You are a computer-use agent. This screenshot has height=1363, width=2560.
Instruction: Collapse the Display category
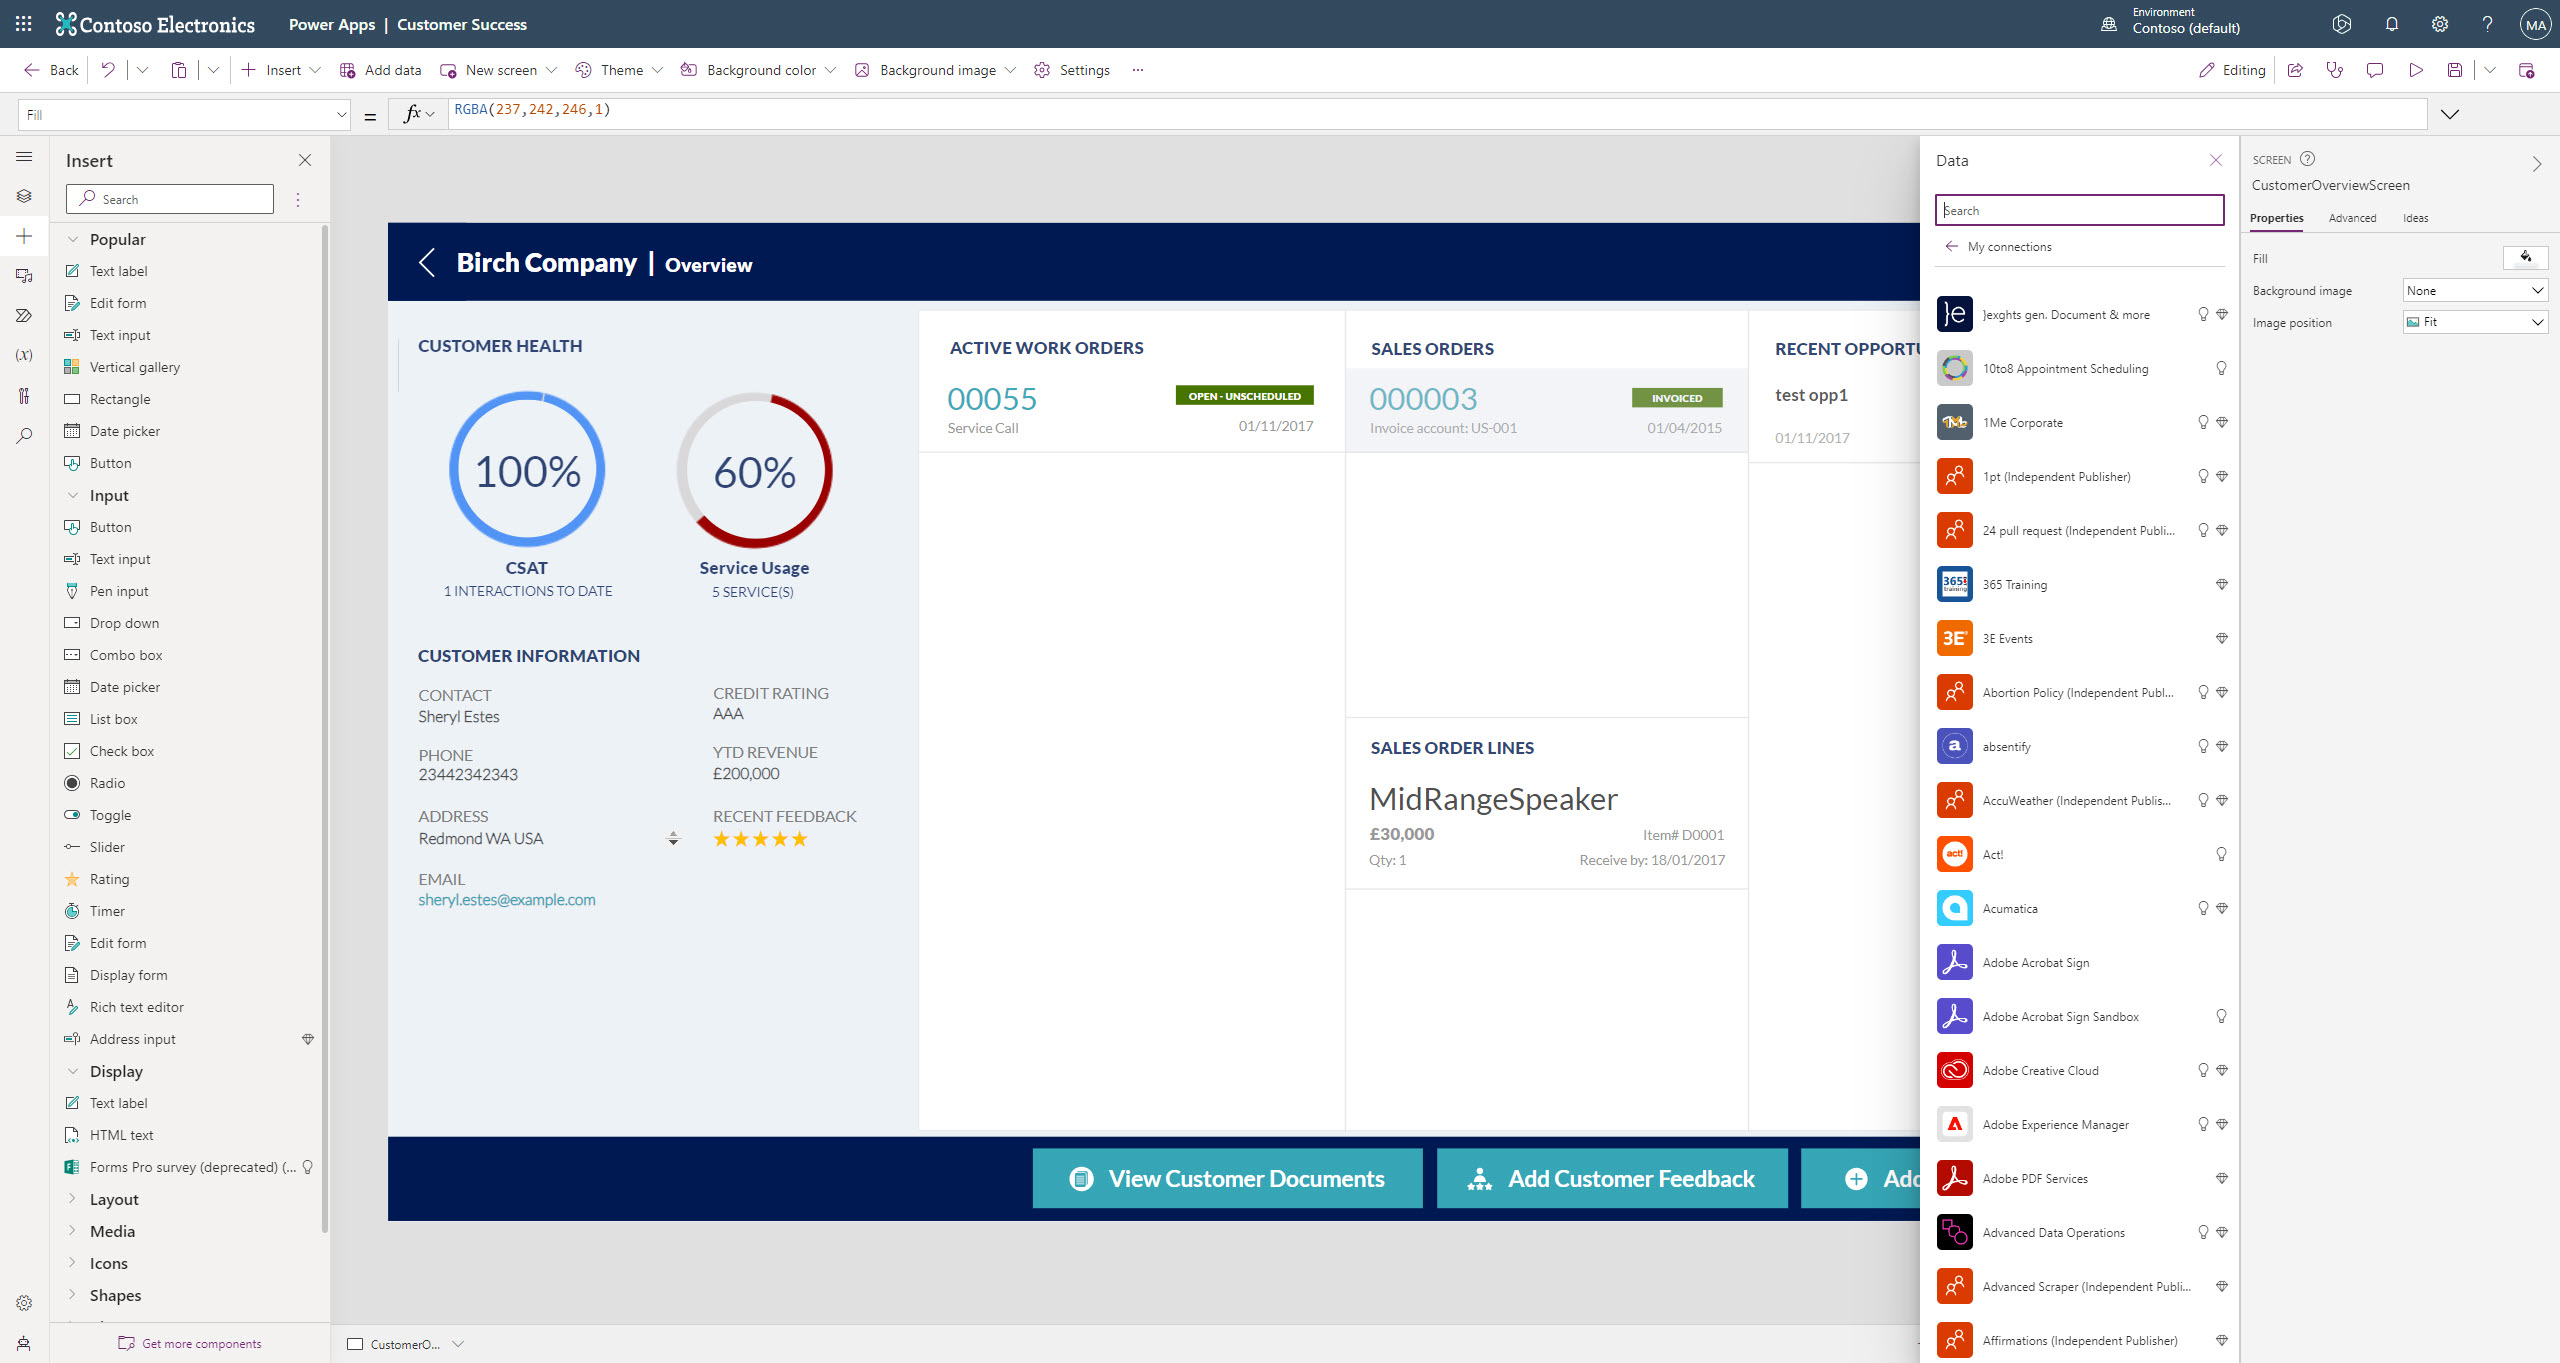point(73,1071)
